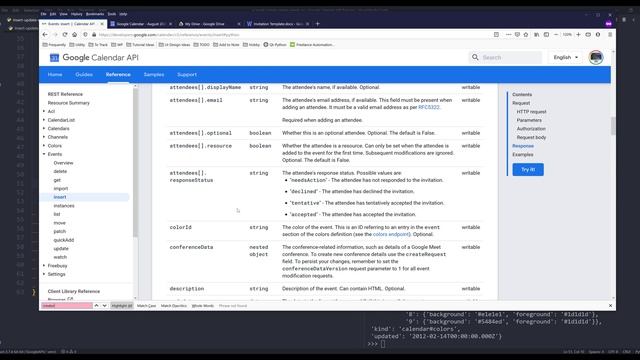Open the patch method page
The image size is (640, 360).
(x=60, y=231)
